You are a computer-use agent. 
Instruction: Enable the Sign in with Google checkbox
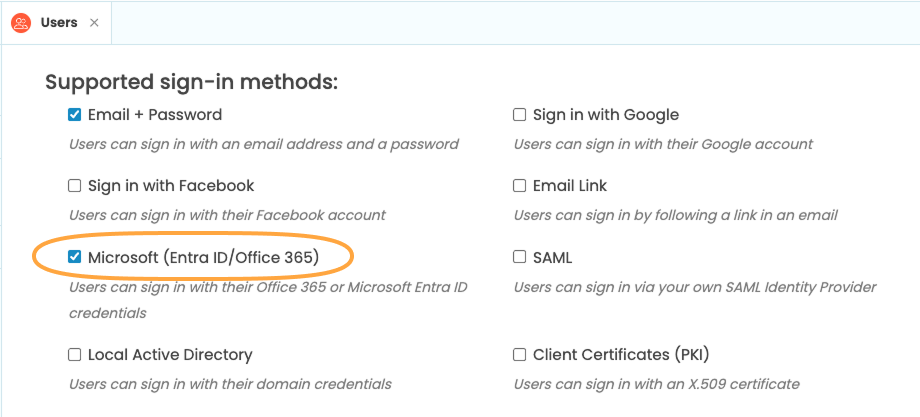click(520, 115)
